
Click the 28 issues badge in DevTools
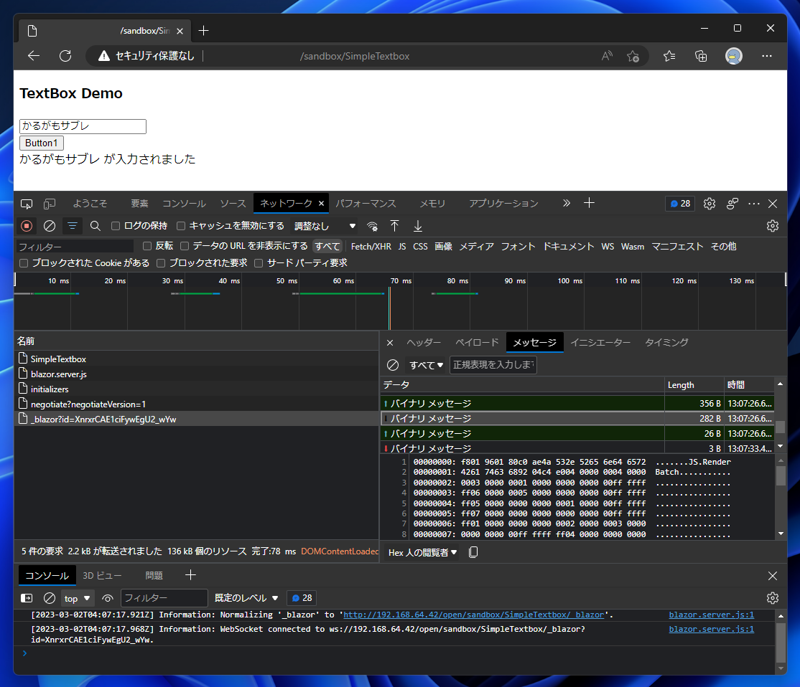(x=680, y=203)
